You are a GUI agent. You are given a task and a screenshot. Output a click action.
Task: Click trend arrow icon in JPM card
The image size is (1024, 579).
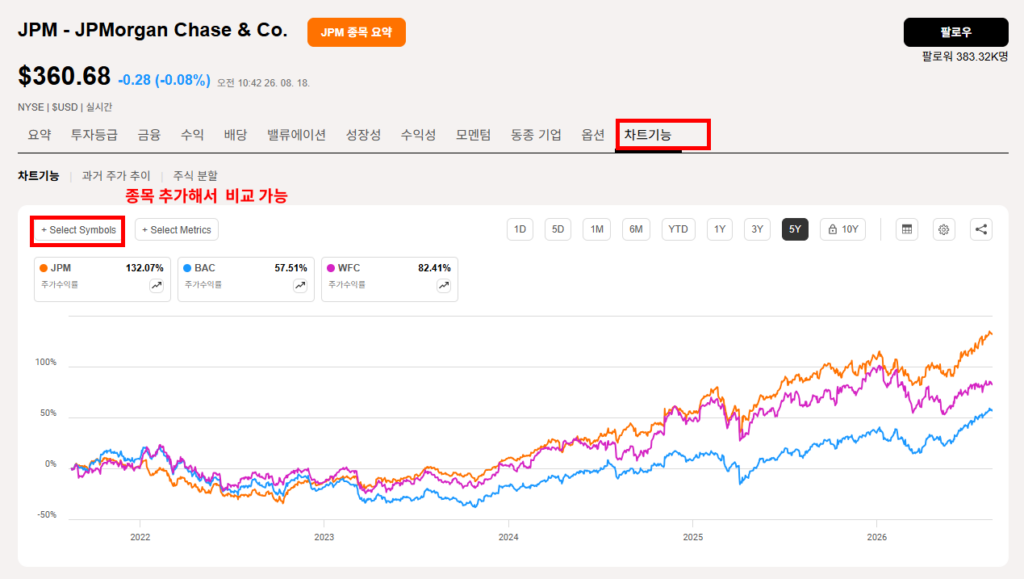click(x=157, y=285)
